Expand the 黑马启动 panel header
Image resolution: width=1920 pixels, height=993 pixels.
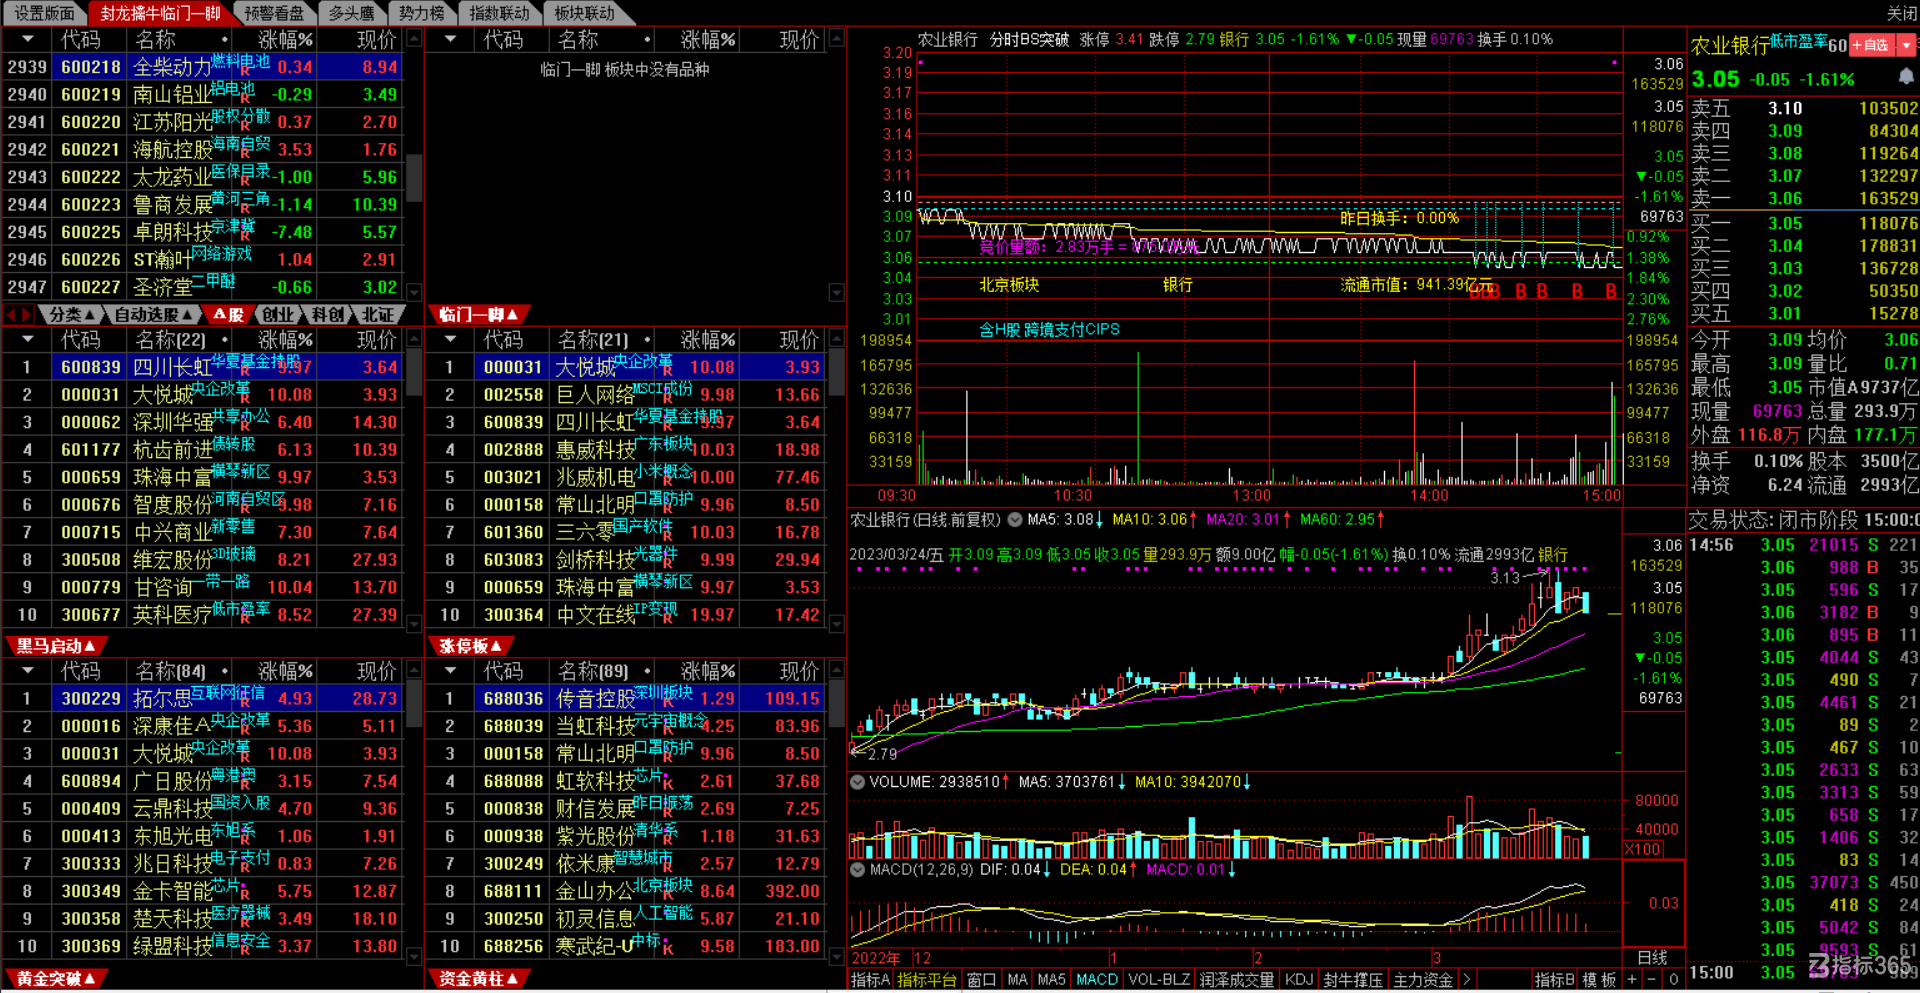click(56, 646)
